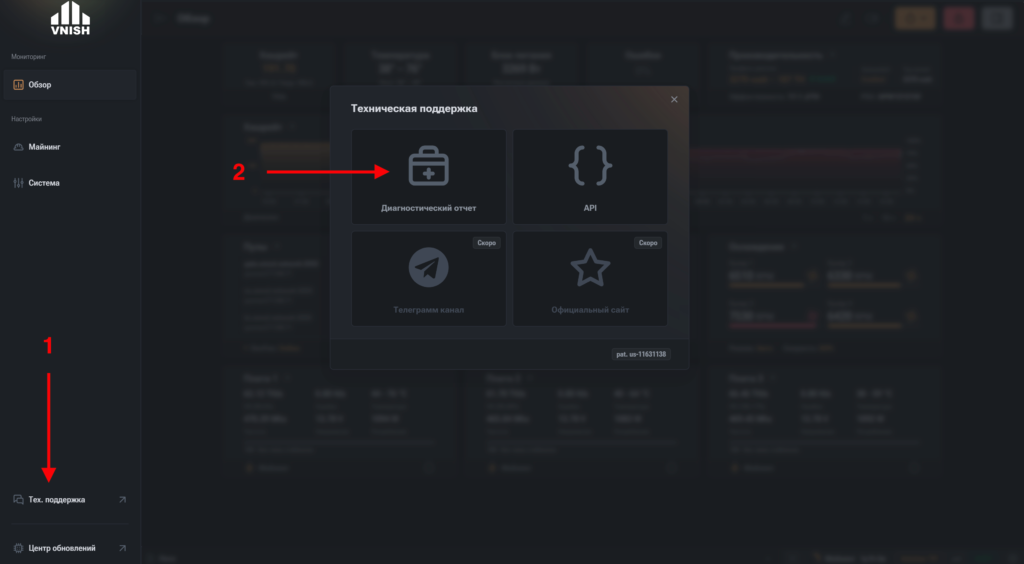Click the Мониторинг section label
This screenshot has height=564, width=1024.
click(x=29, y=57)
